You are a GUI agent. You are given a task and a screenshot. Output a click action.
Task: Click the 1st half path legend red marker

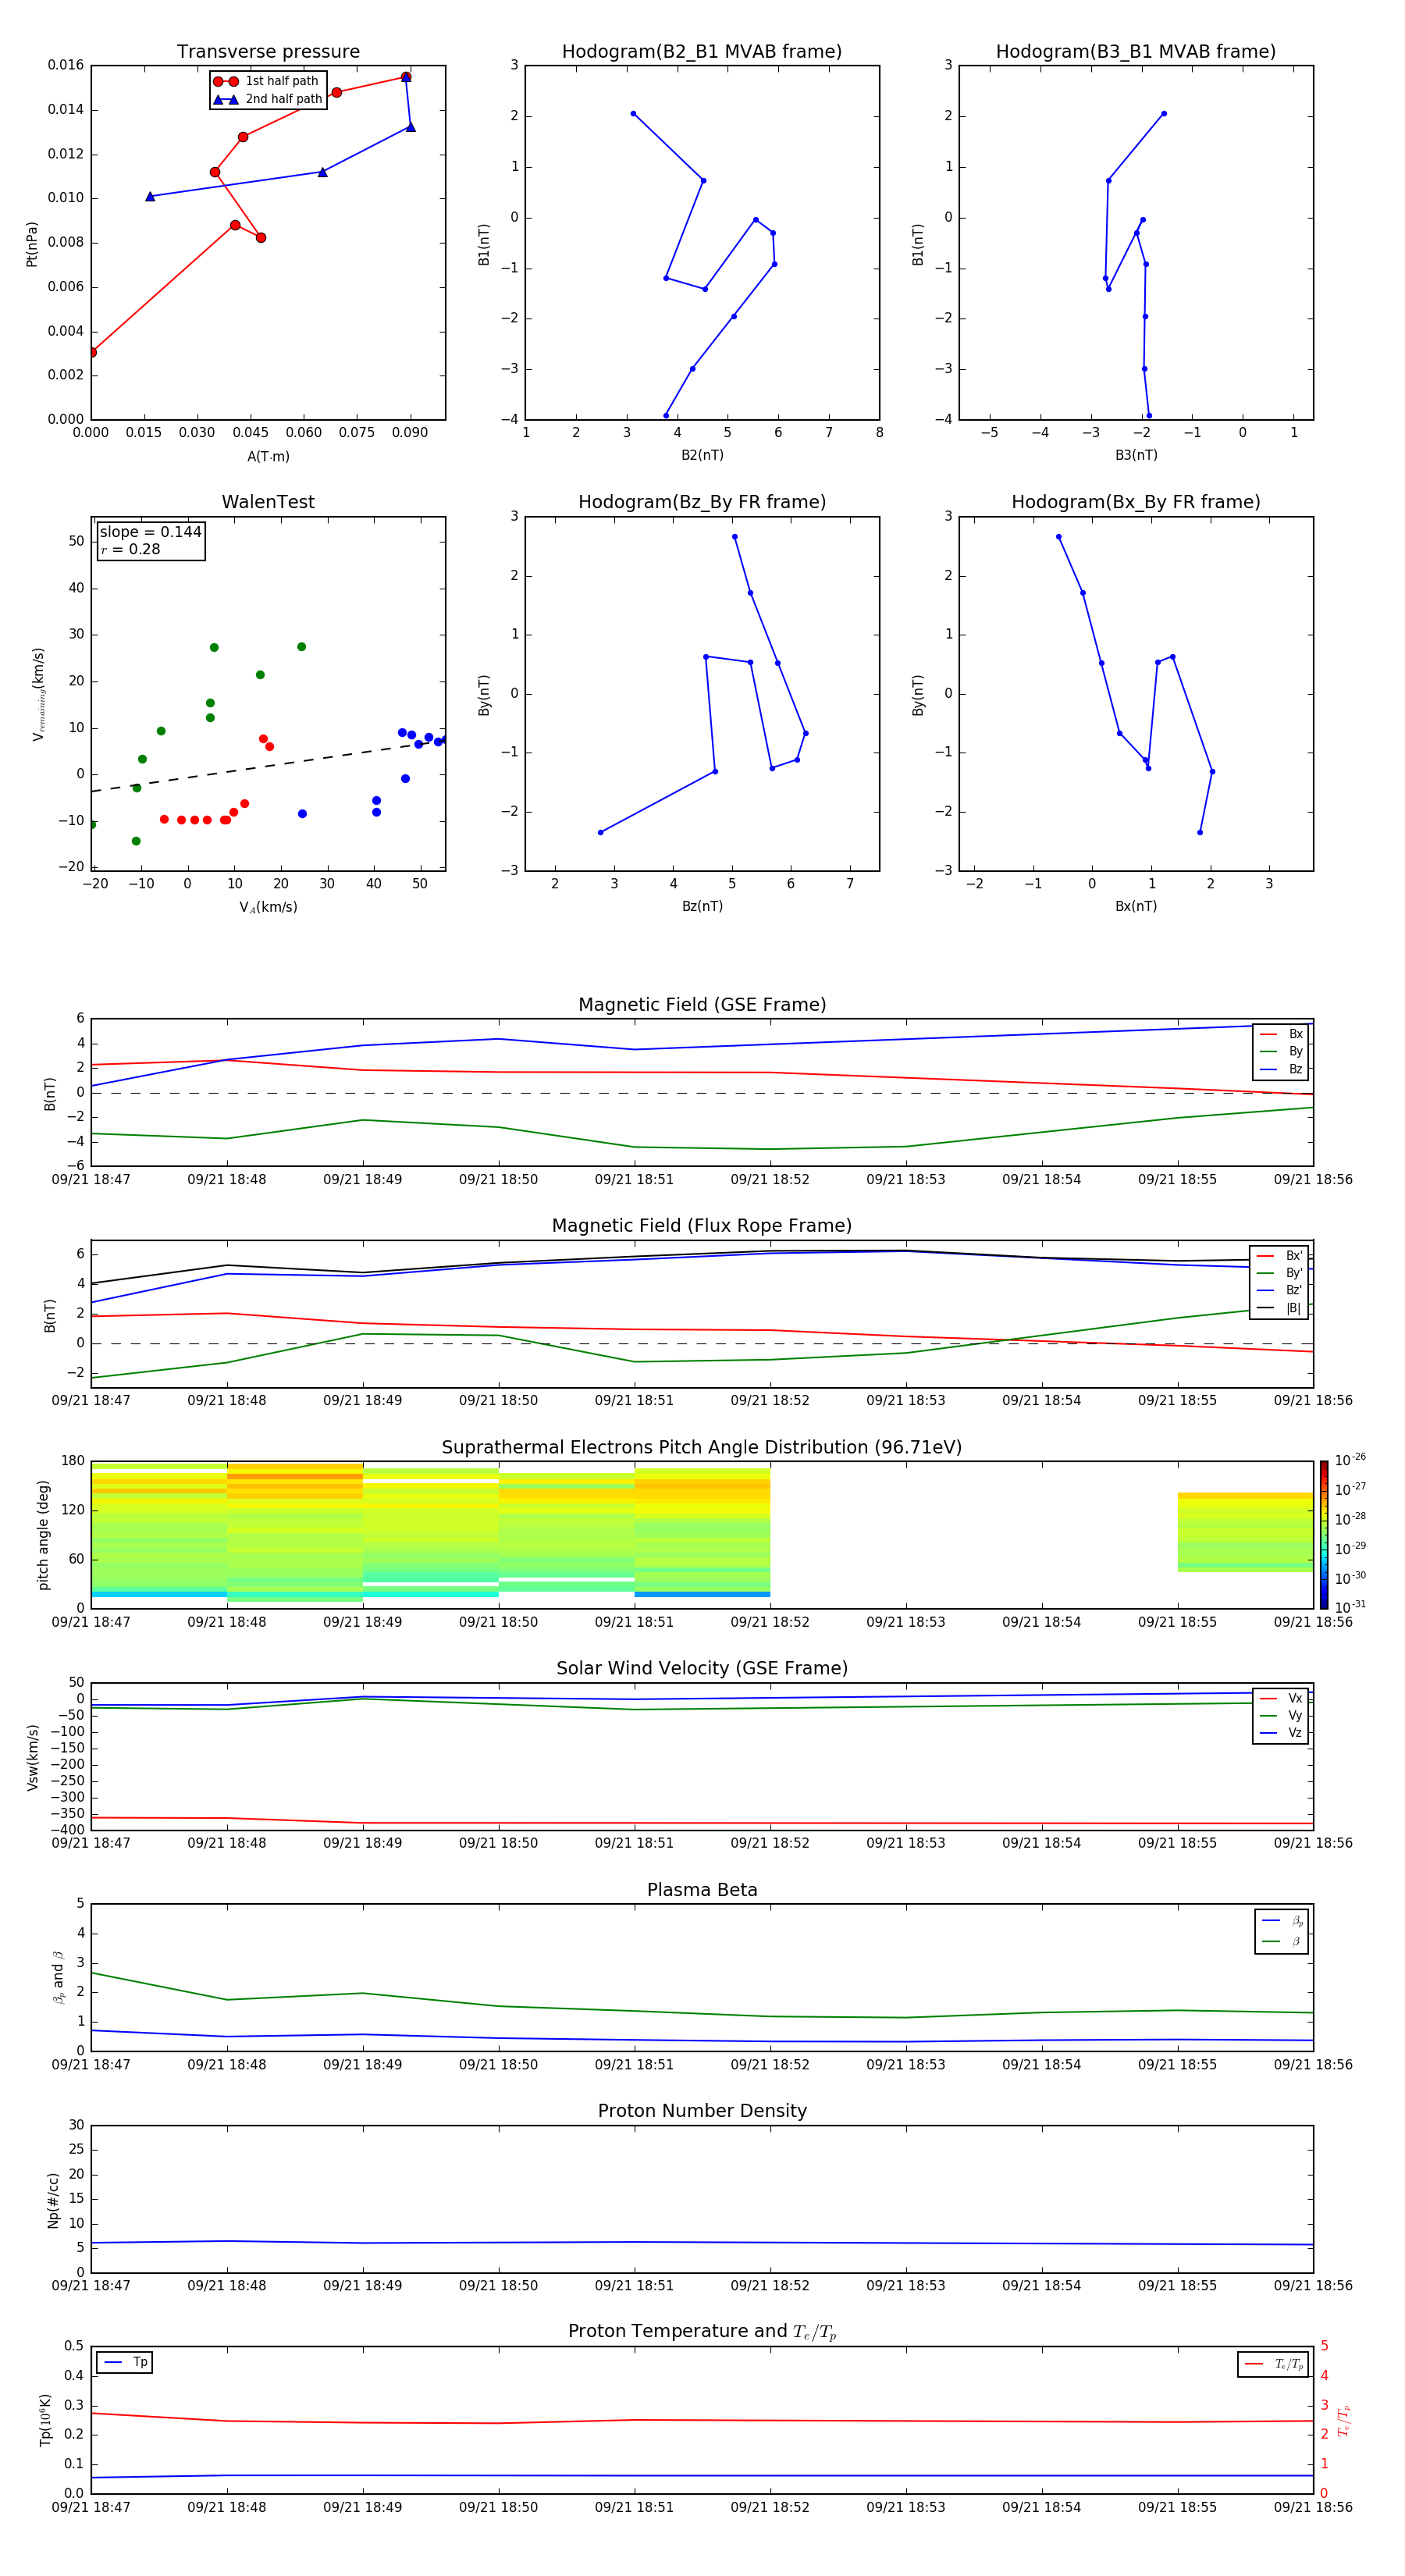225,82
